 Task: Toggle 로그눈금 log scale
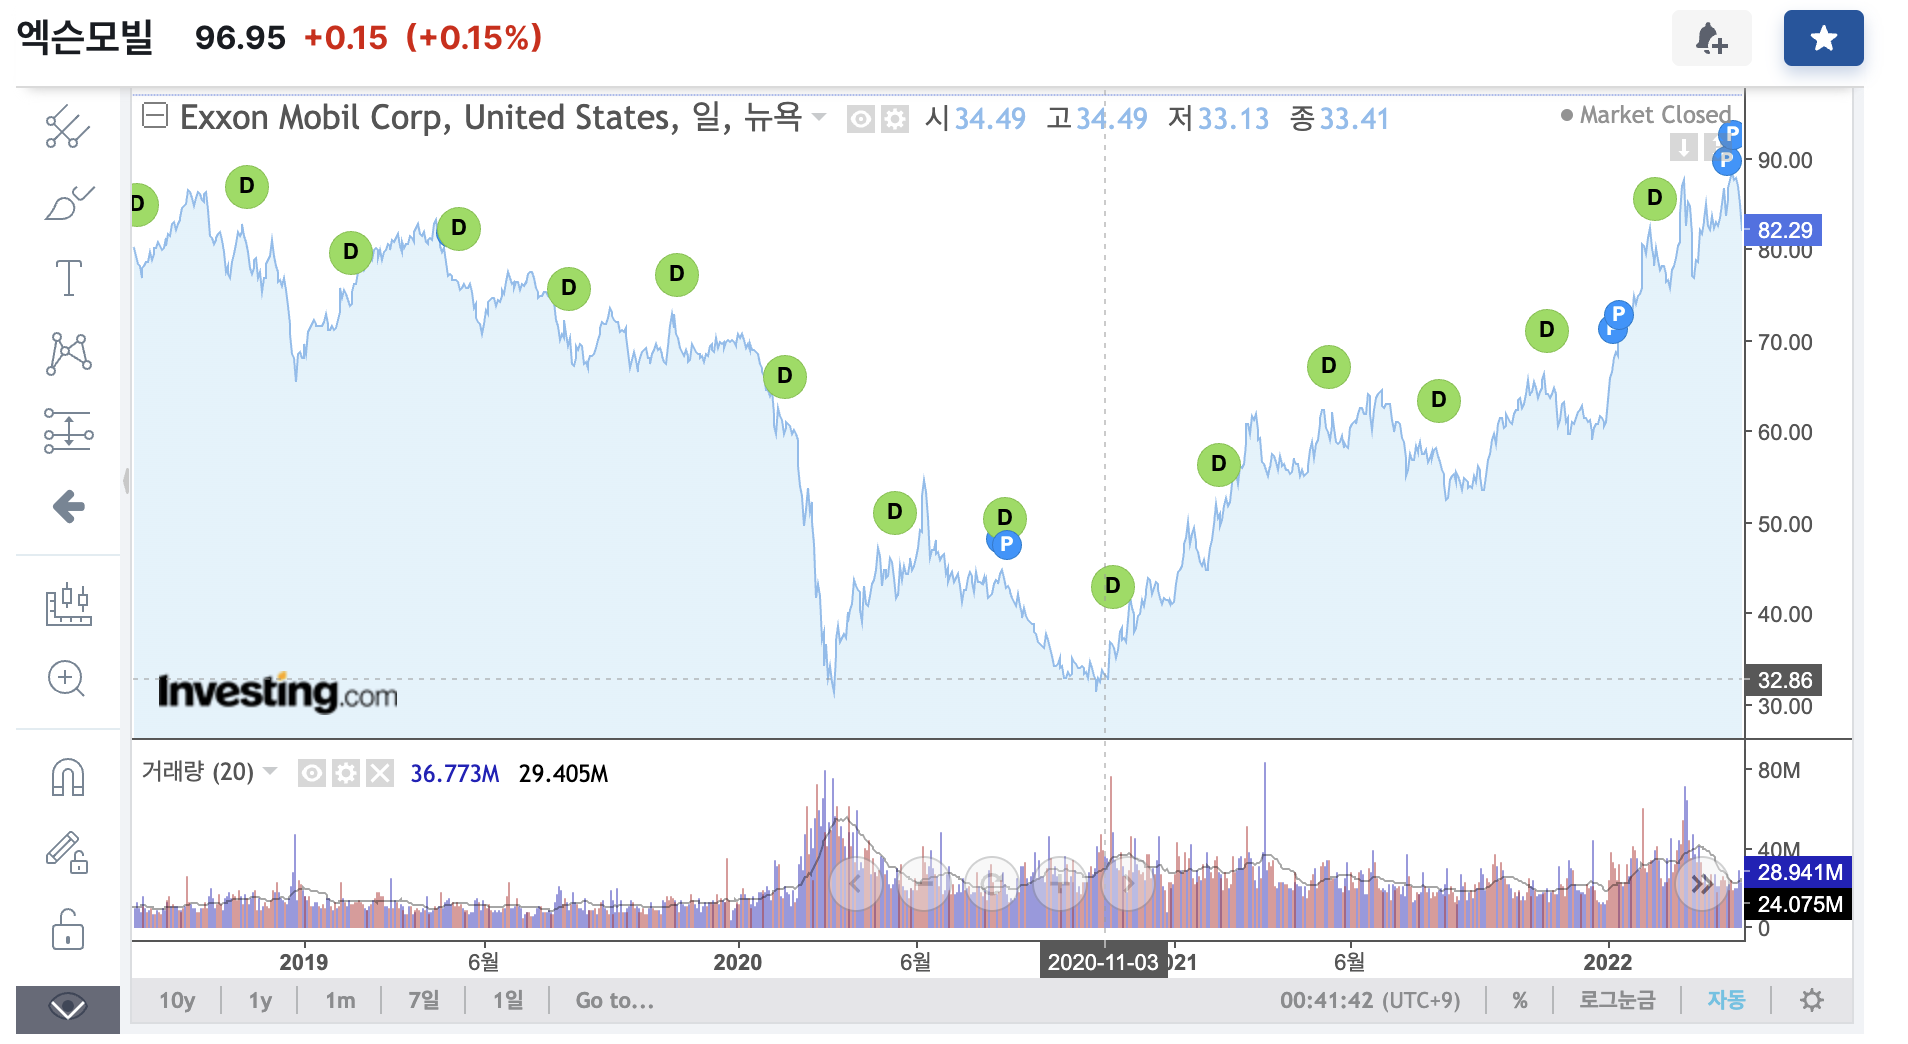coord(1617,1000)
